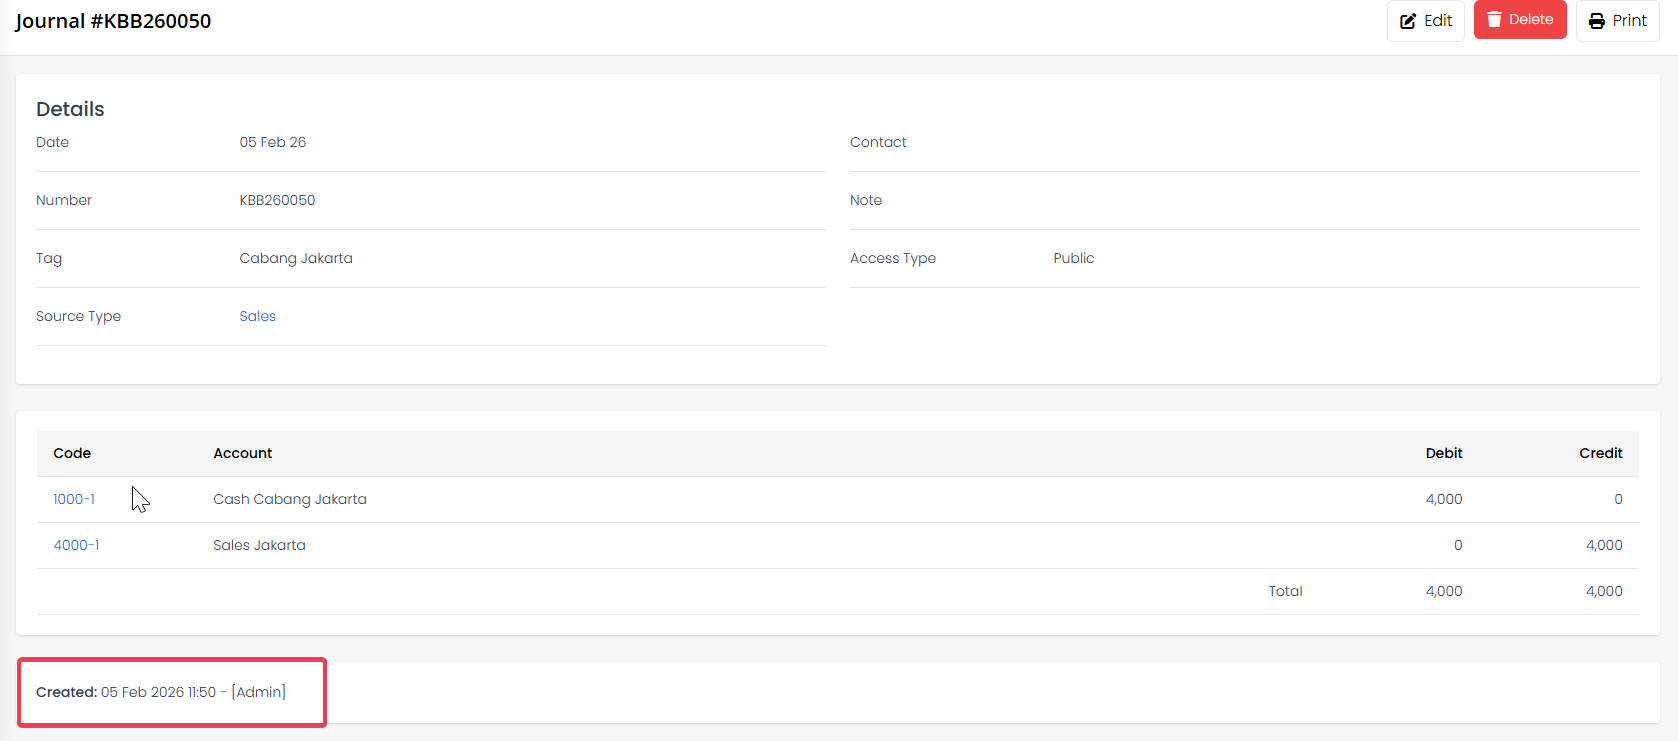Viewport: 1678px width, 741px height.
Task: Click the Public access type value
Action: [1073, 258]
